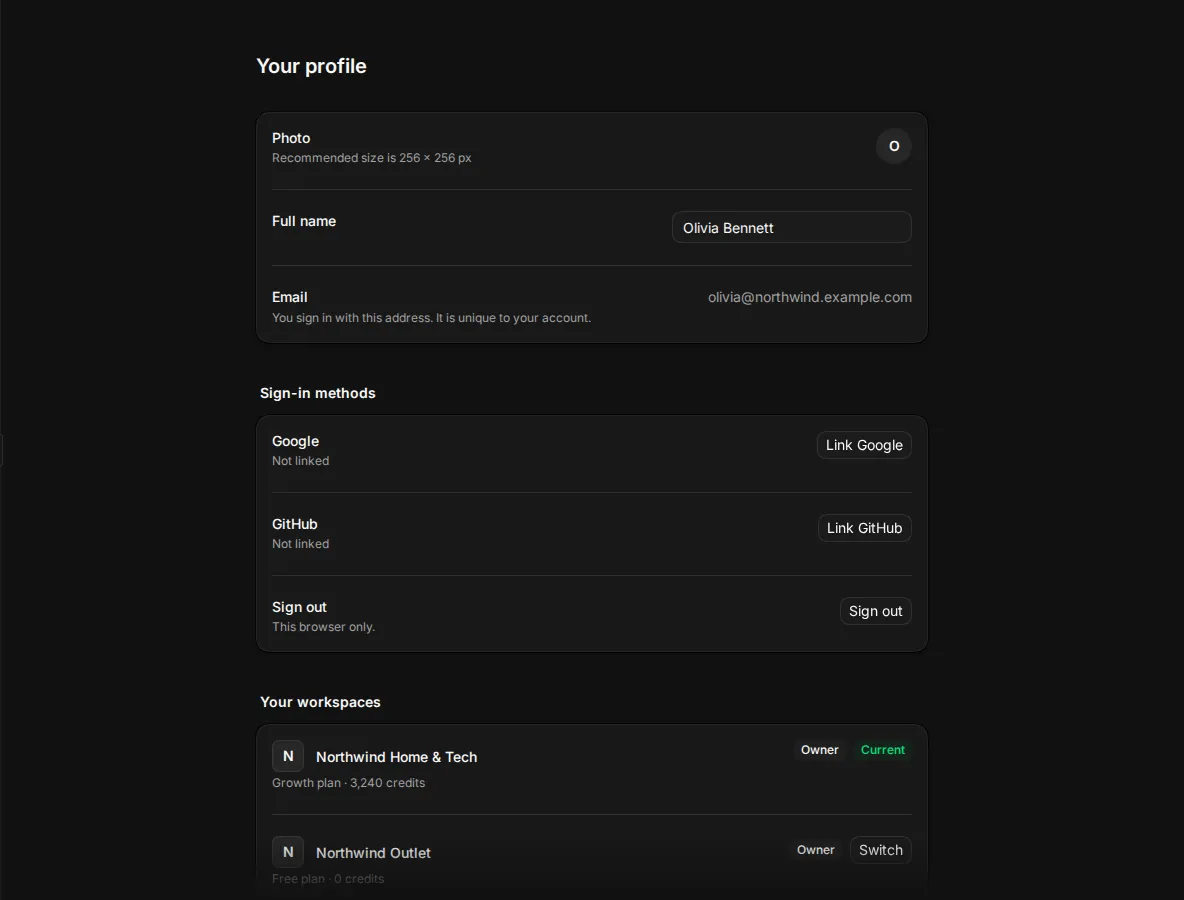Click the Northwind Outlet workspace icon
1184x900 pixels.
pos(288,852)
